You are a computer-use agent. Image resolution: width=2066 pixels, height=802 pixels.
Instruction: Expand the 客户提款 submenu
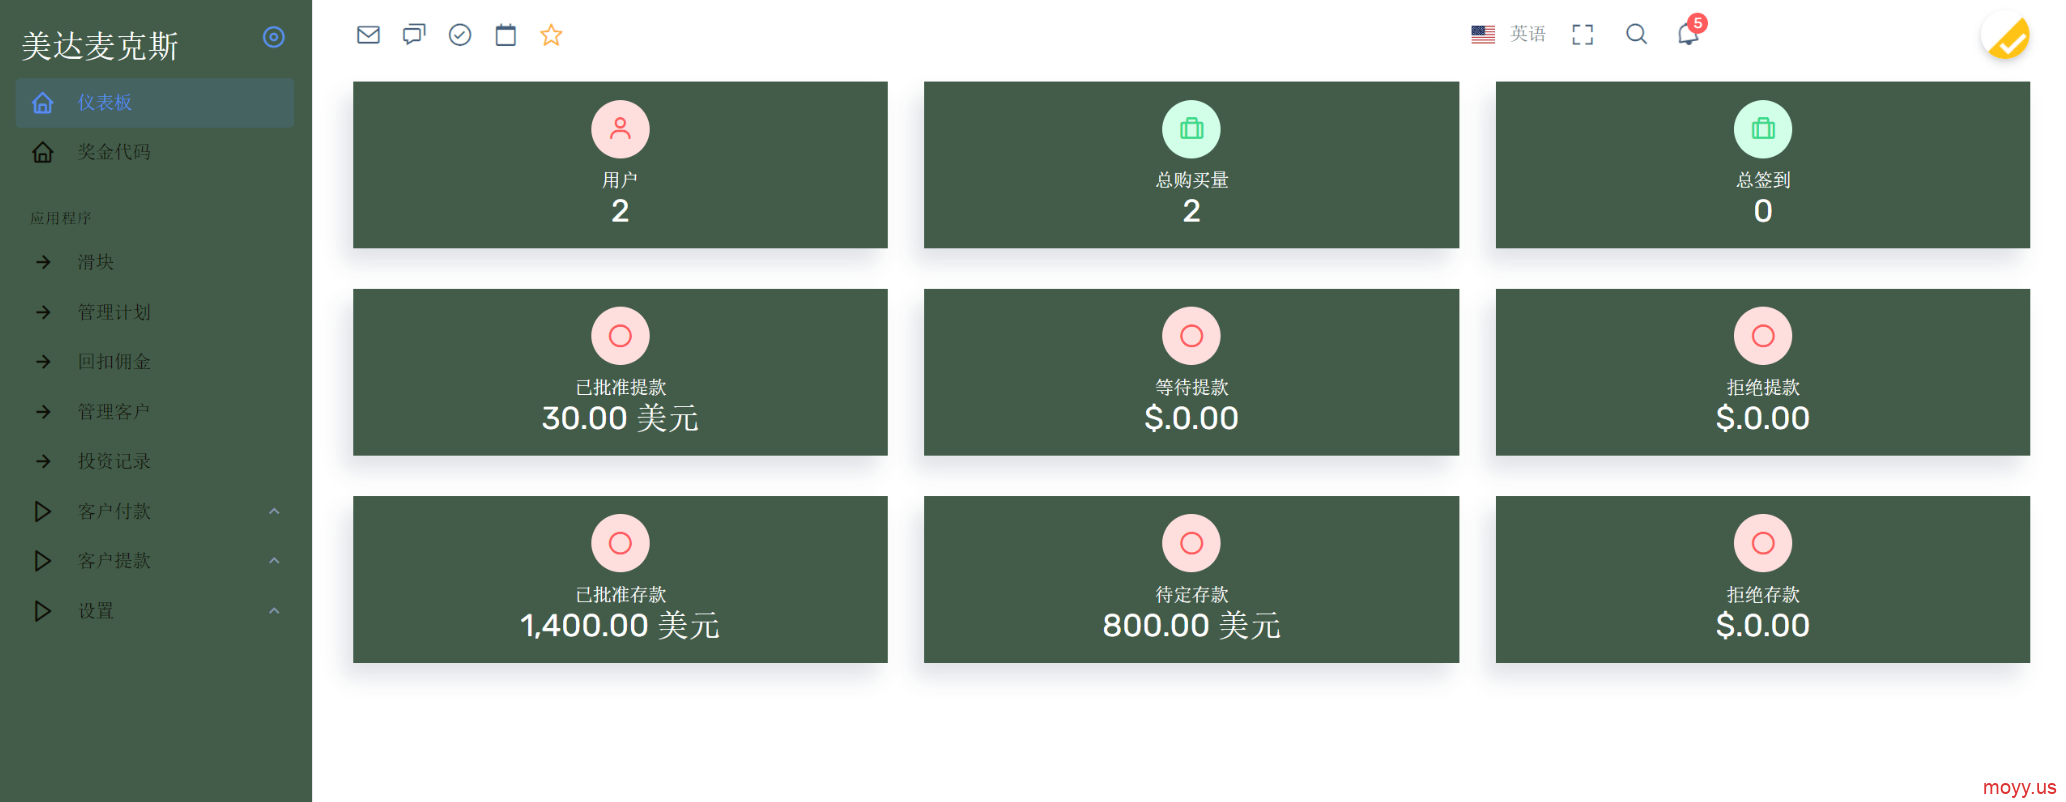[155, 561]
